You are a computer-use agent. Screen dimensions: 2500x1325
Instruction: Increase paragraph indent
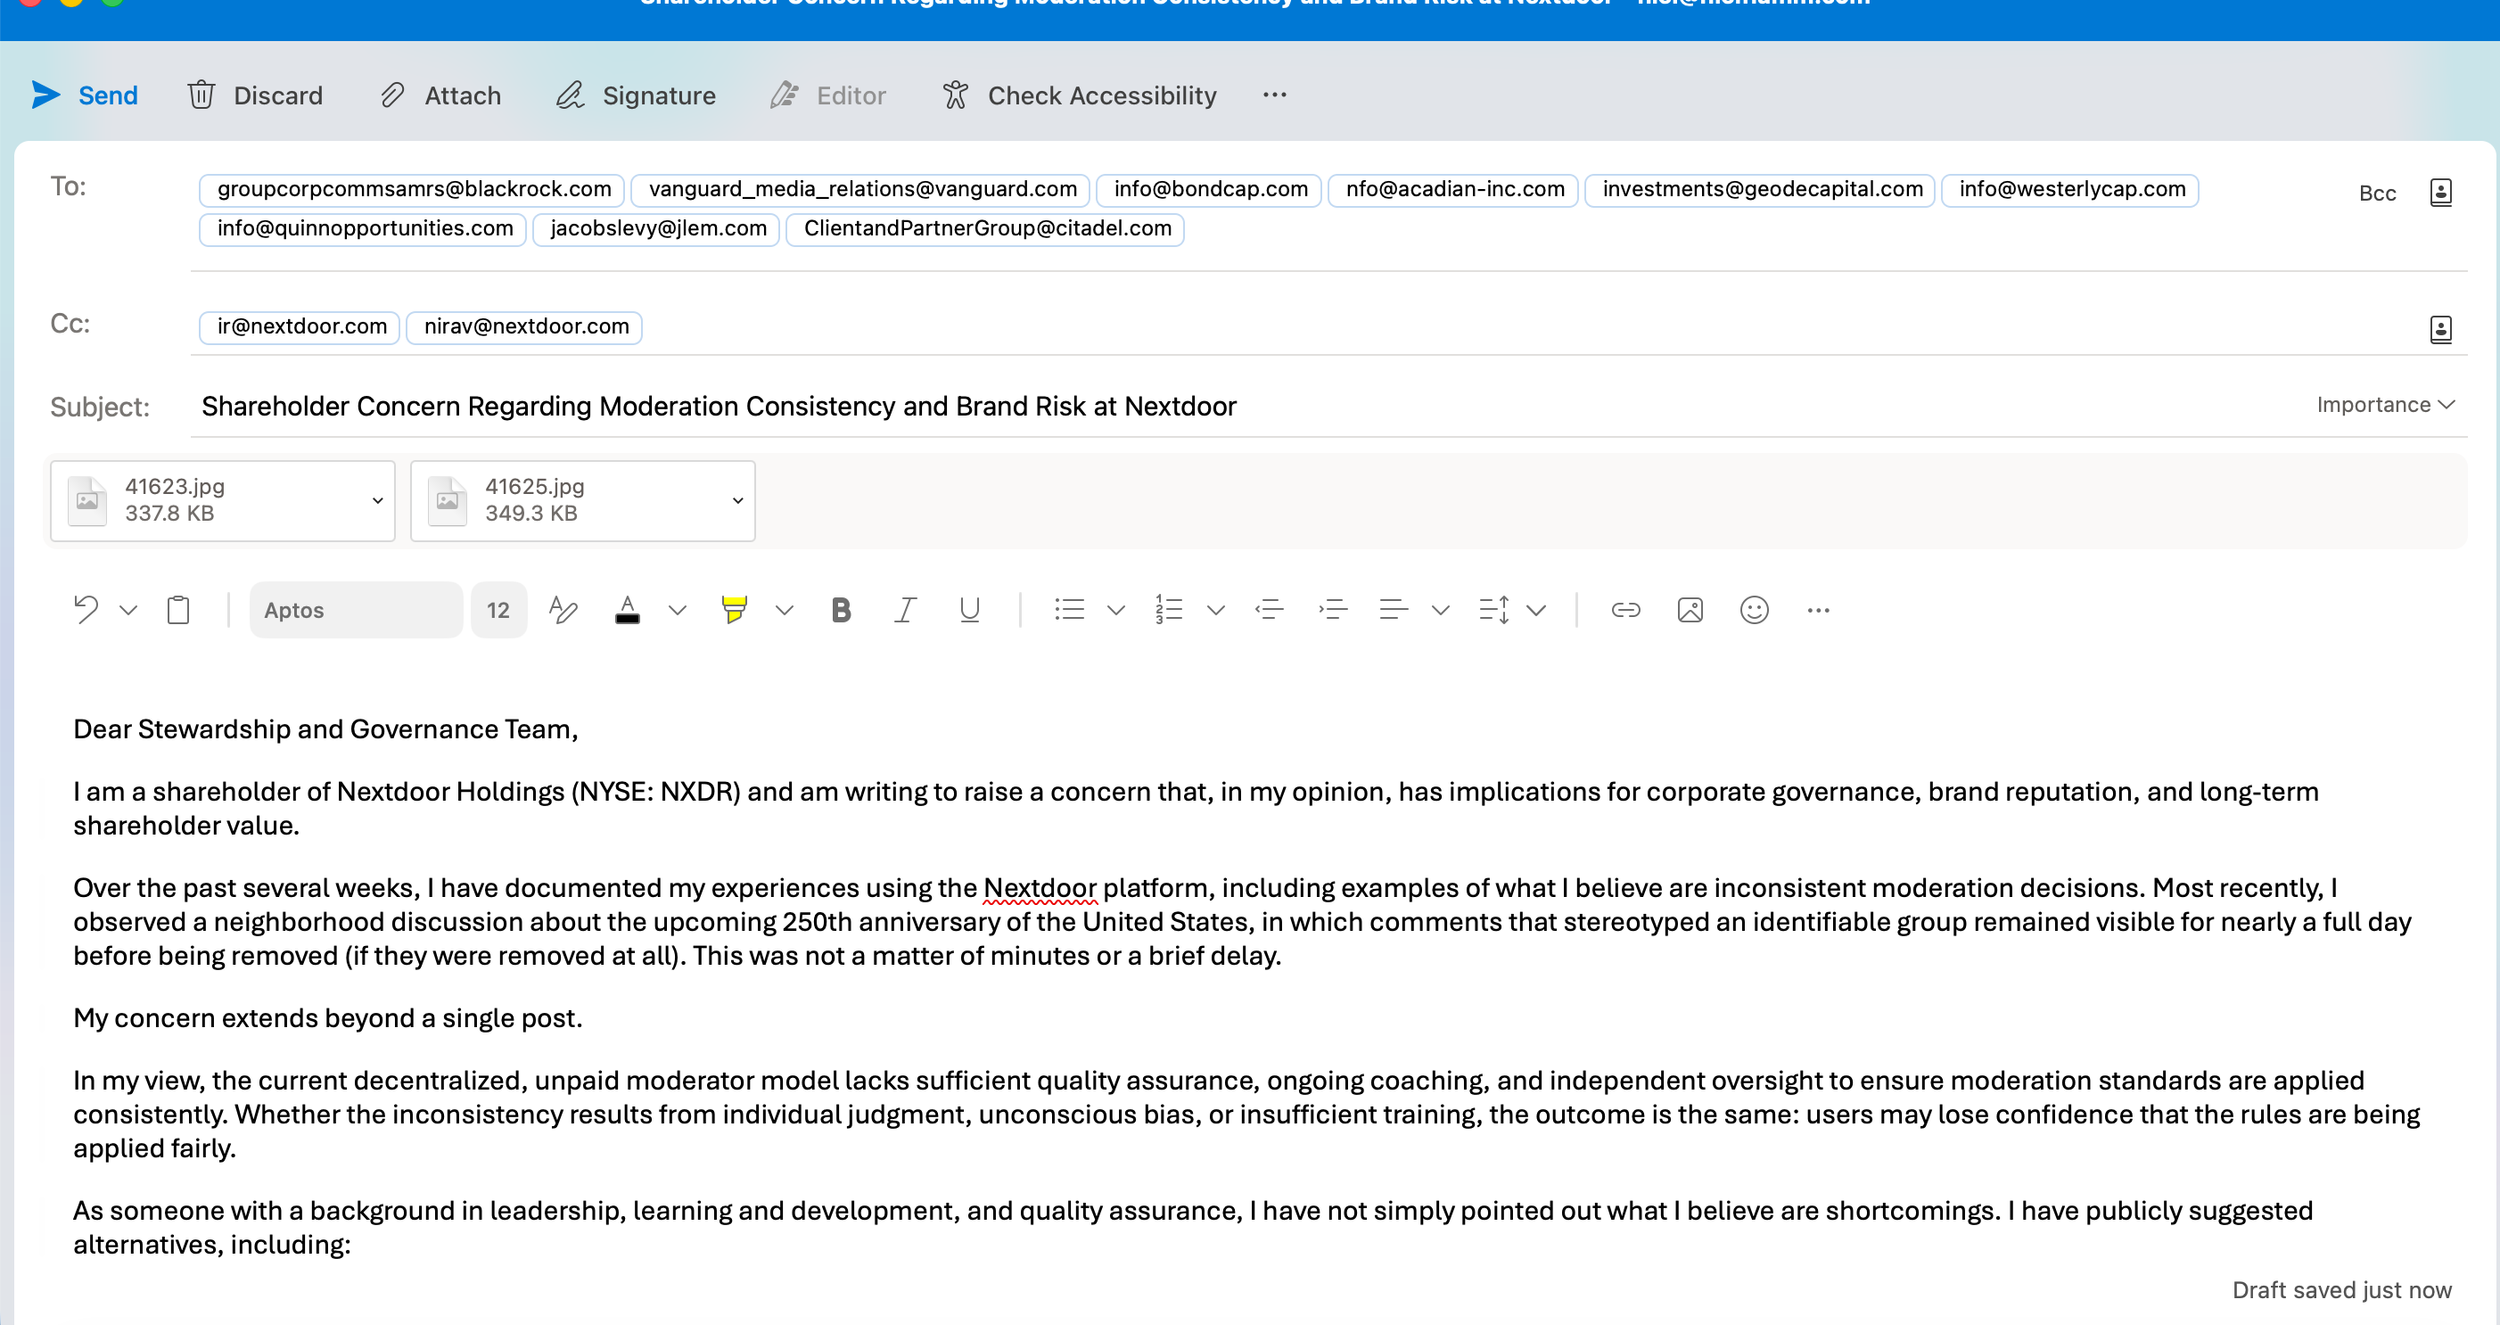1333,609
